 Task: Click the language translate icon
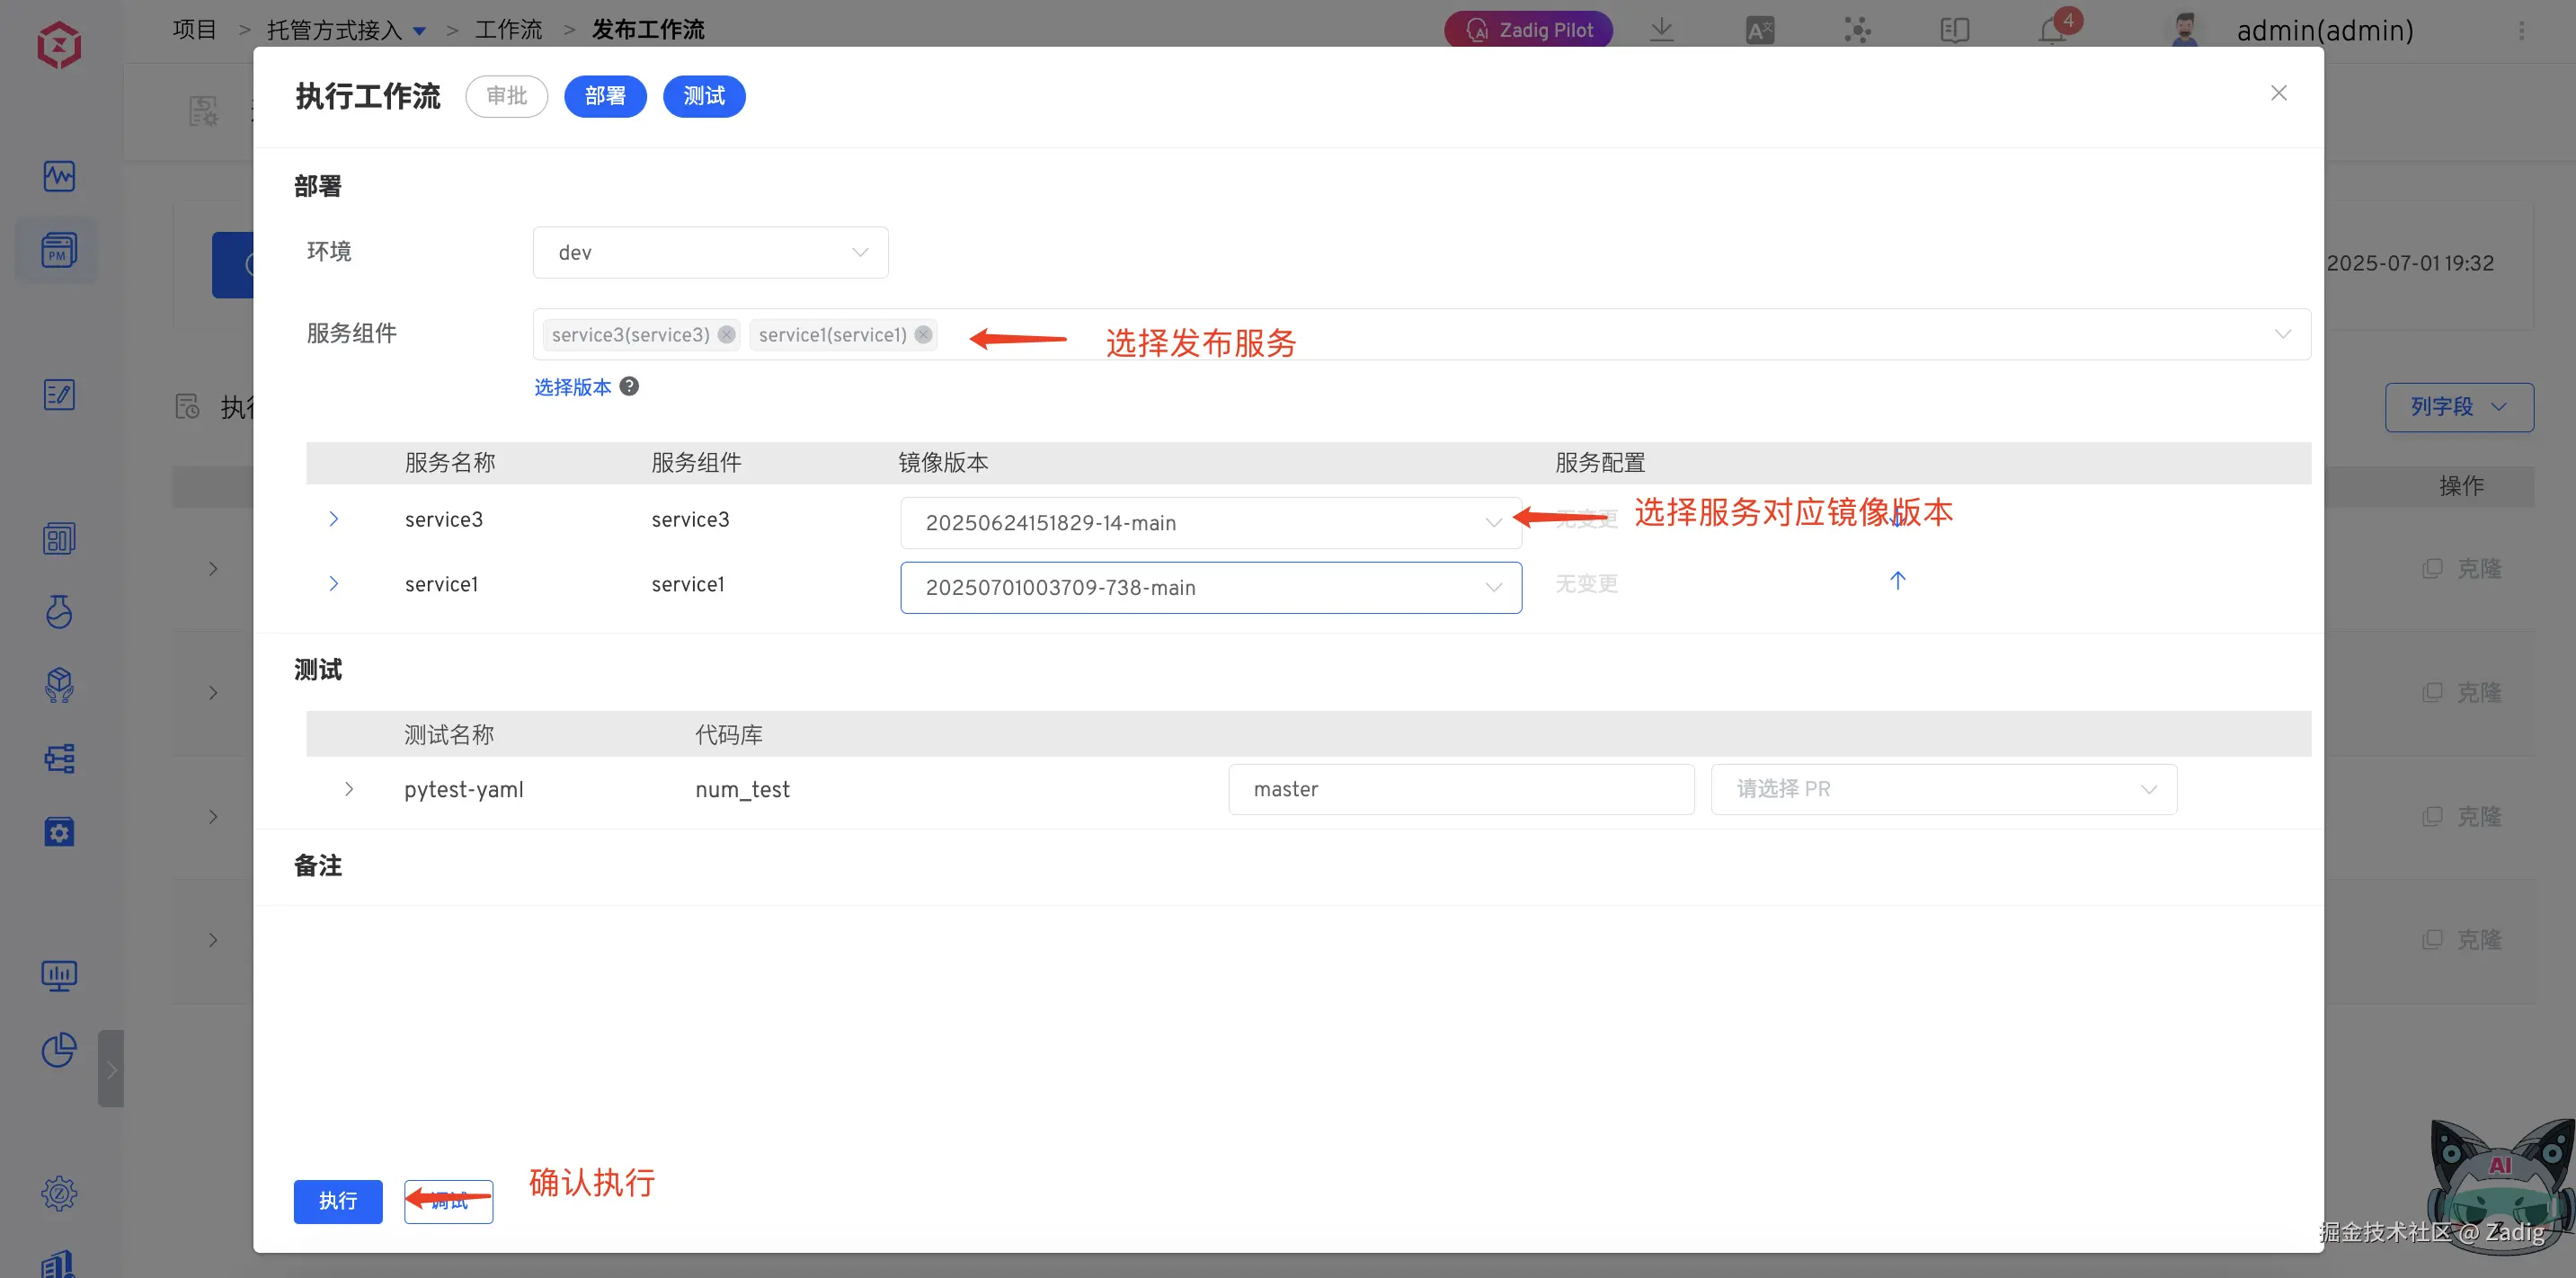pyautogui.click(x=1759, y=30)
